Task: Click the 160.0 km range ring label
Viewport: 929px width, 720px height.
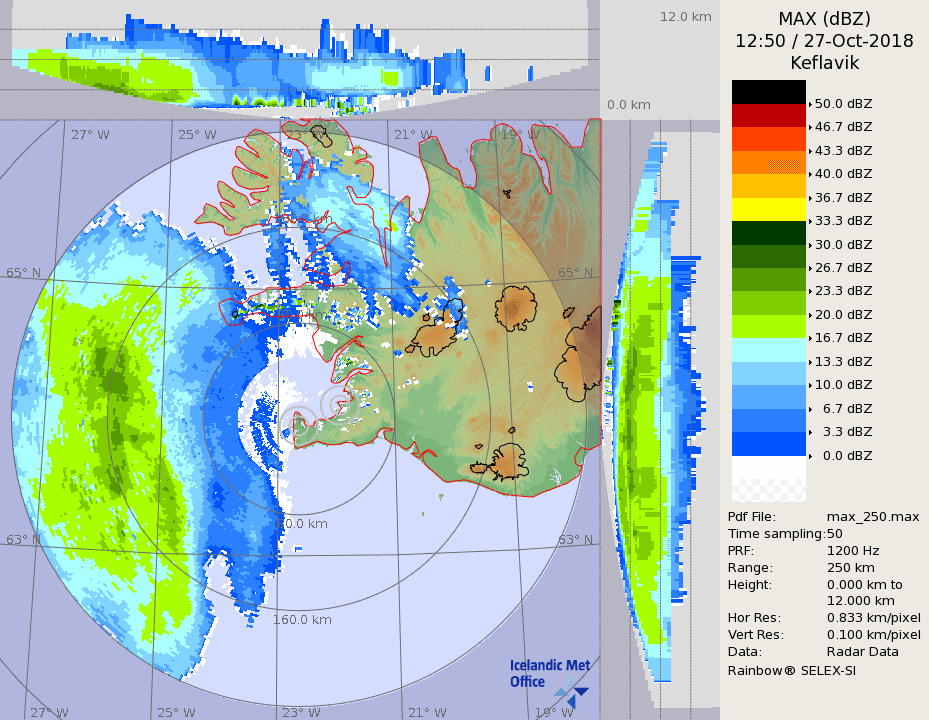Action: coord(302,620)
